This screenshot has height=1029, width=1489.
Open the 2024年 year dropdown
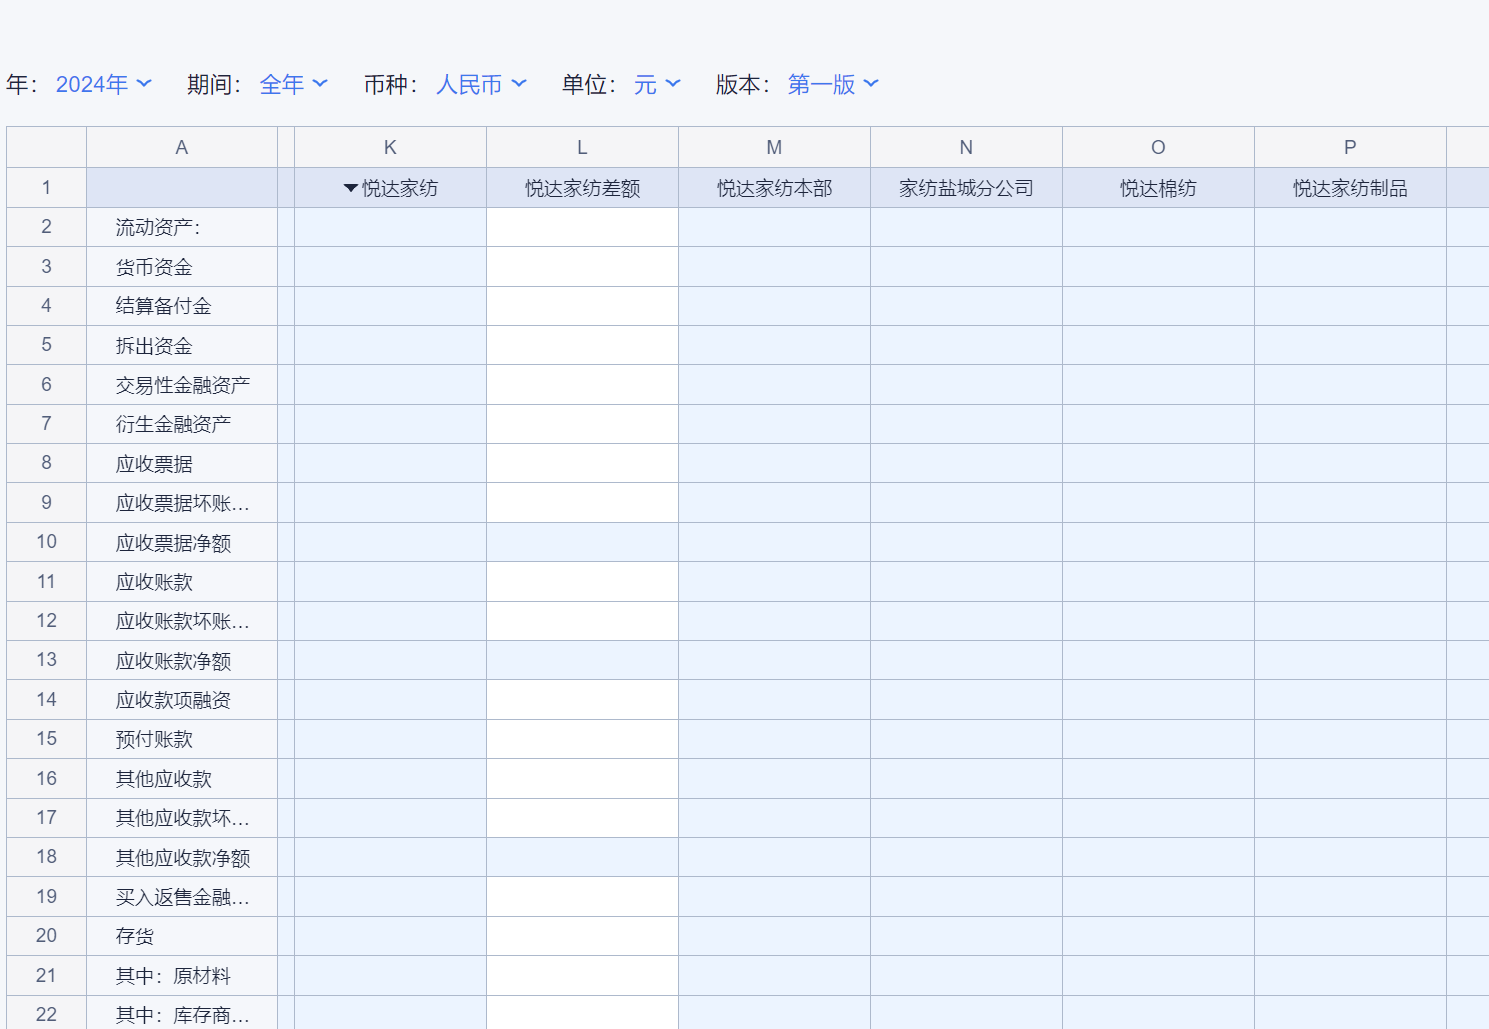[103, 85]
